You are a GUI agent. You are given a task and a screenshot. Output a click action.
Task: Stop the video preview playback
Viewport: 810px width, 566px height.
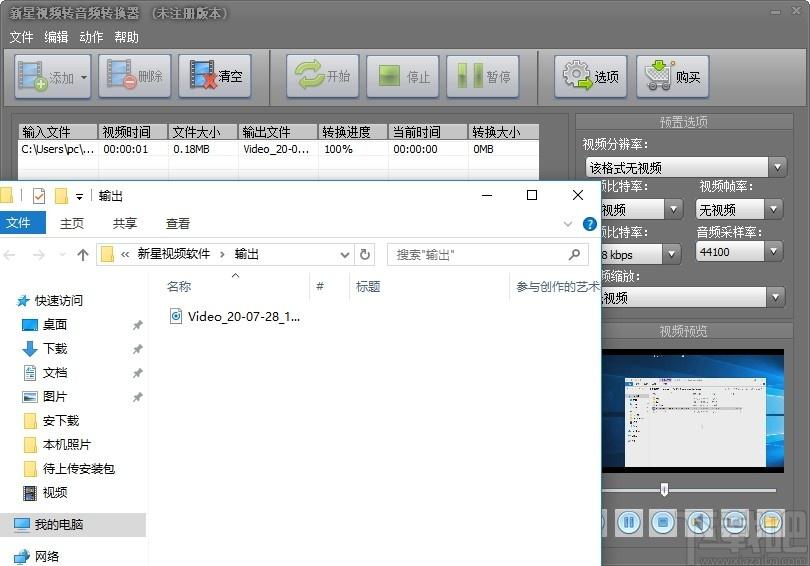[663, 523]
